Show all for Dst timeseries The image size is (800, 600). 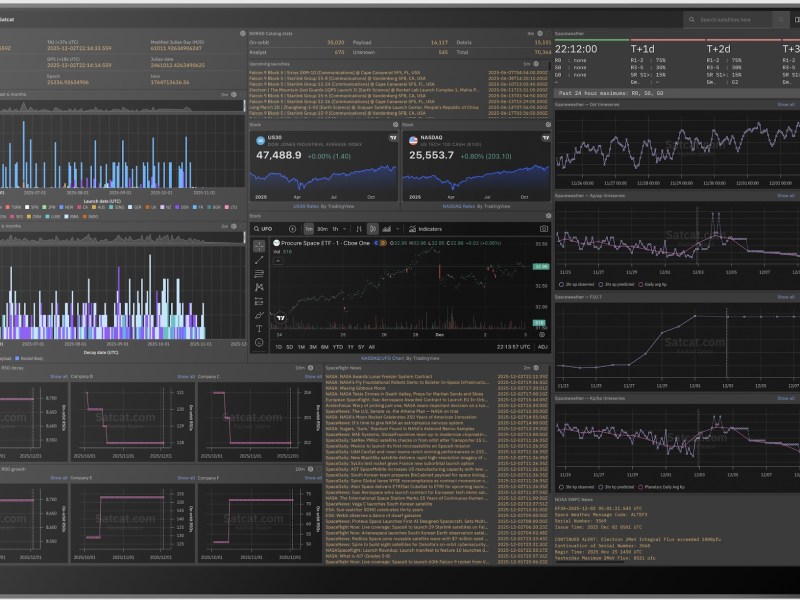pyautogui.click(x=786, y=103)
